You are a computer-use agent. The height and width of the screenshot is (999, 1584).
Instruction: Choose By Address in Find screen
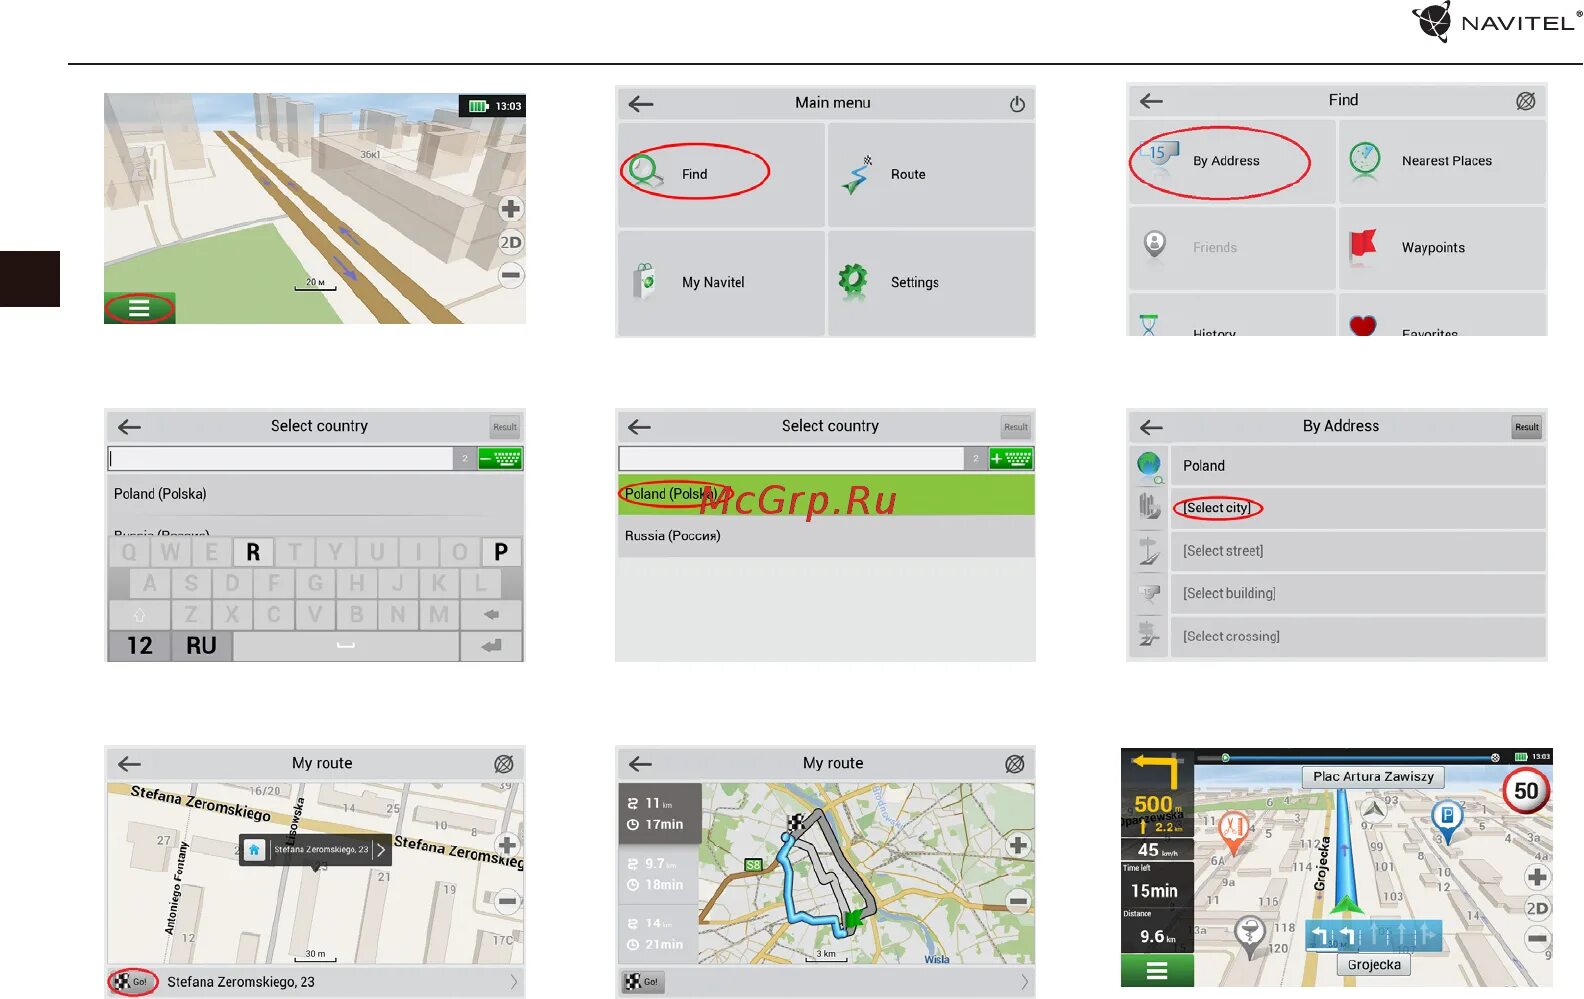pos(1232,161)
